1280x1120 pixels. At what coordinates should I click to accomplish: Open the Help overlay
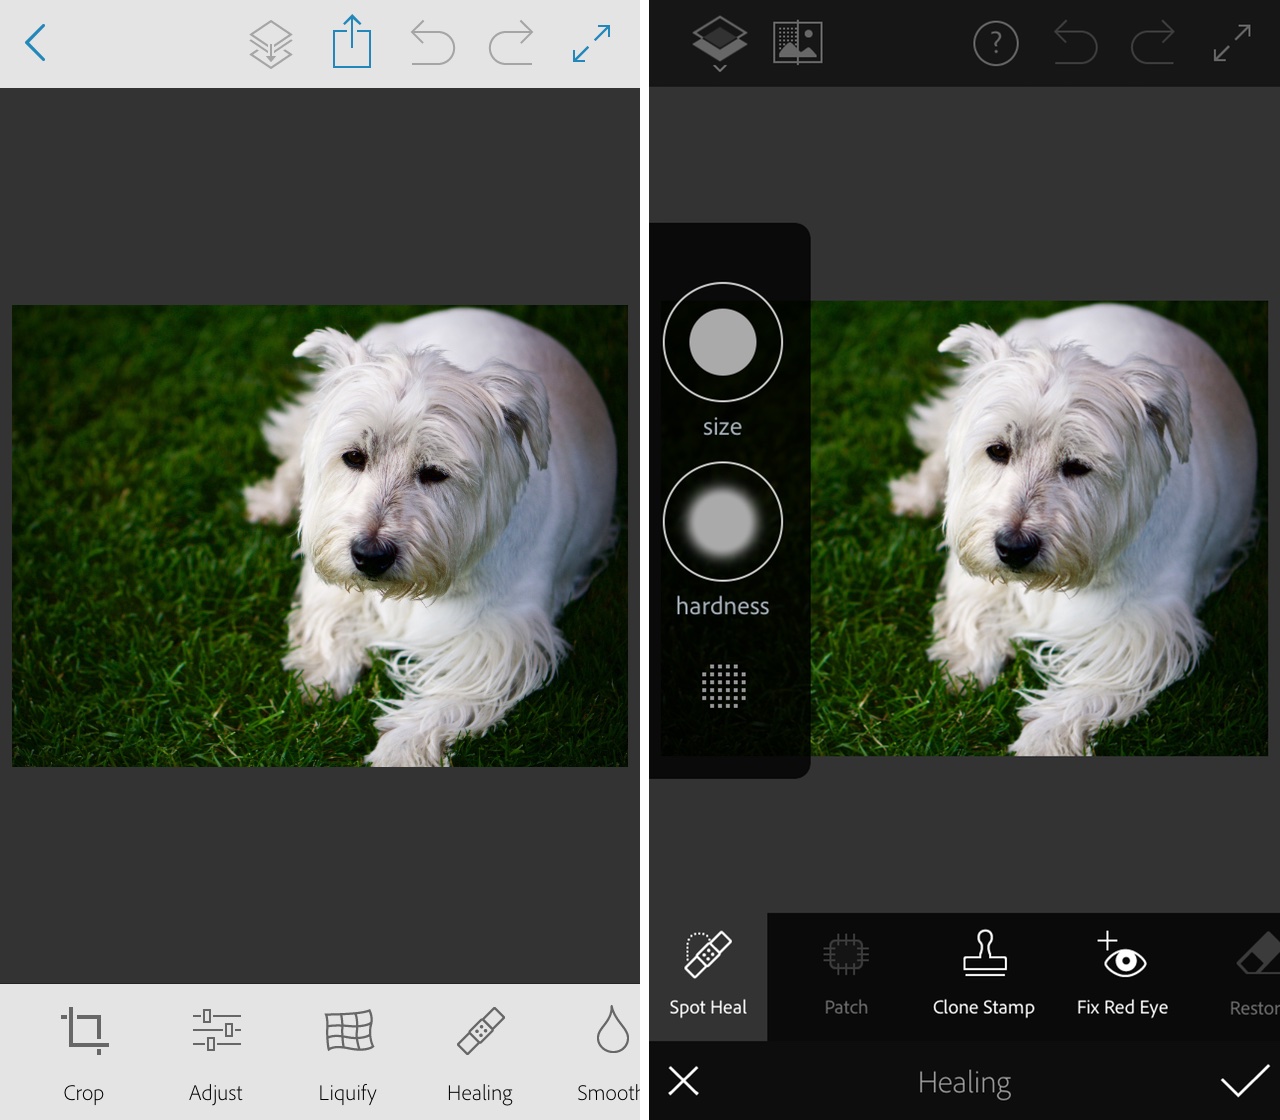995,42
